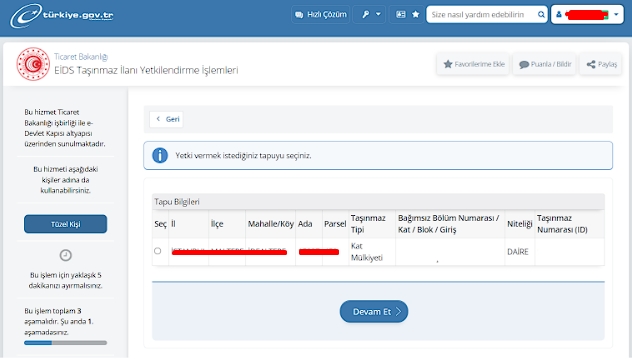Viewport: 632px width, 364px height.
Task: Open Hızlı Çözüm quick help
Action: click(x=320, y=15)
